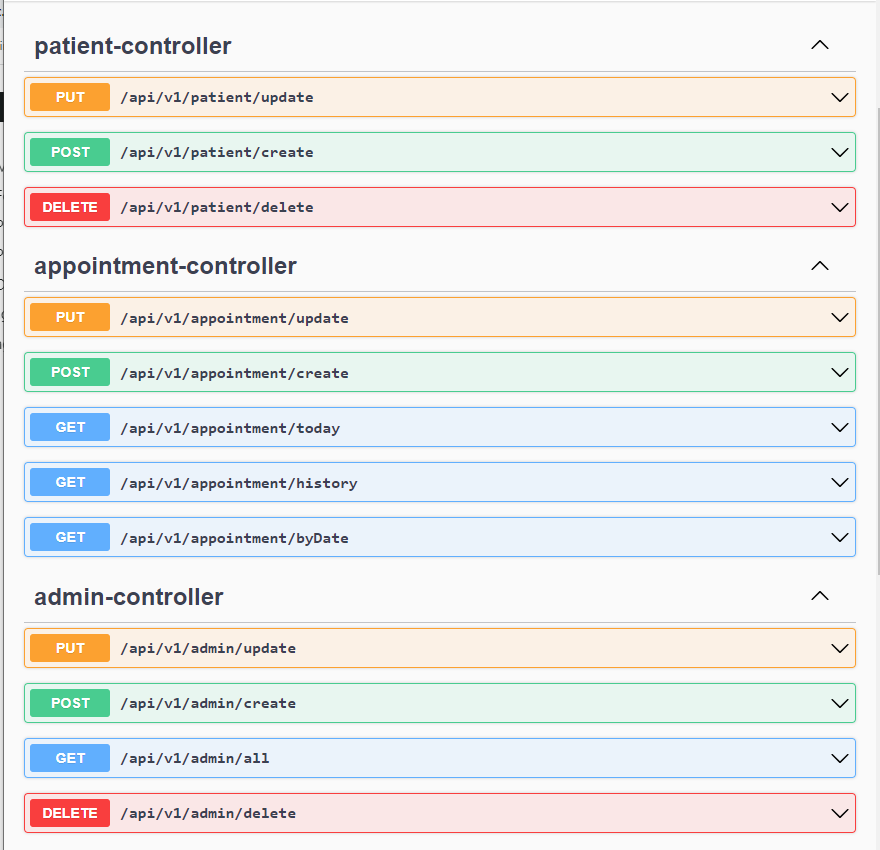The height and width of the screenshot is (850, 880).
Task: Click the GET badge for appointment/today
Action: pyautogui.click(x=70, y=427)
